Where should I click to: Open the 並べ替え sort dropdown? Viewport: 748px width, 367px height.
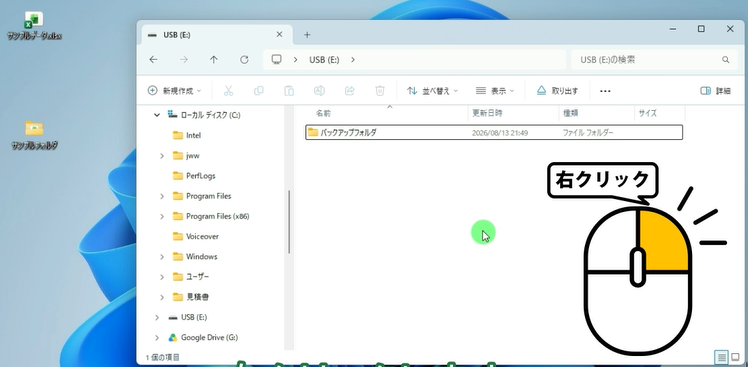(432, 91)
